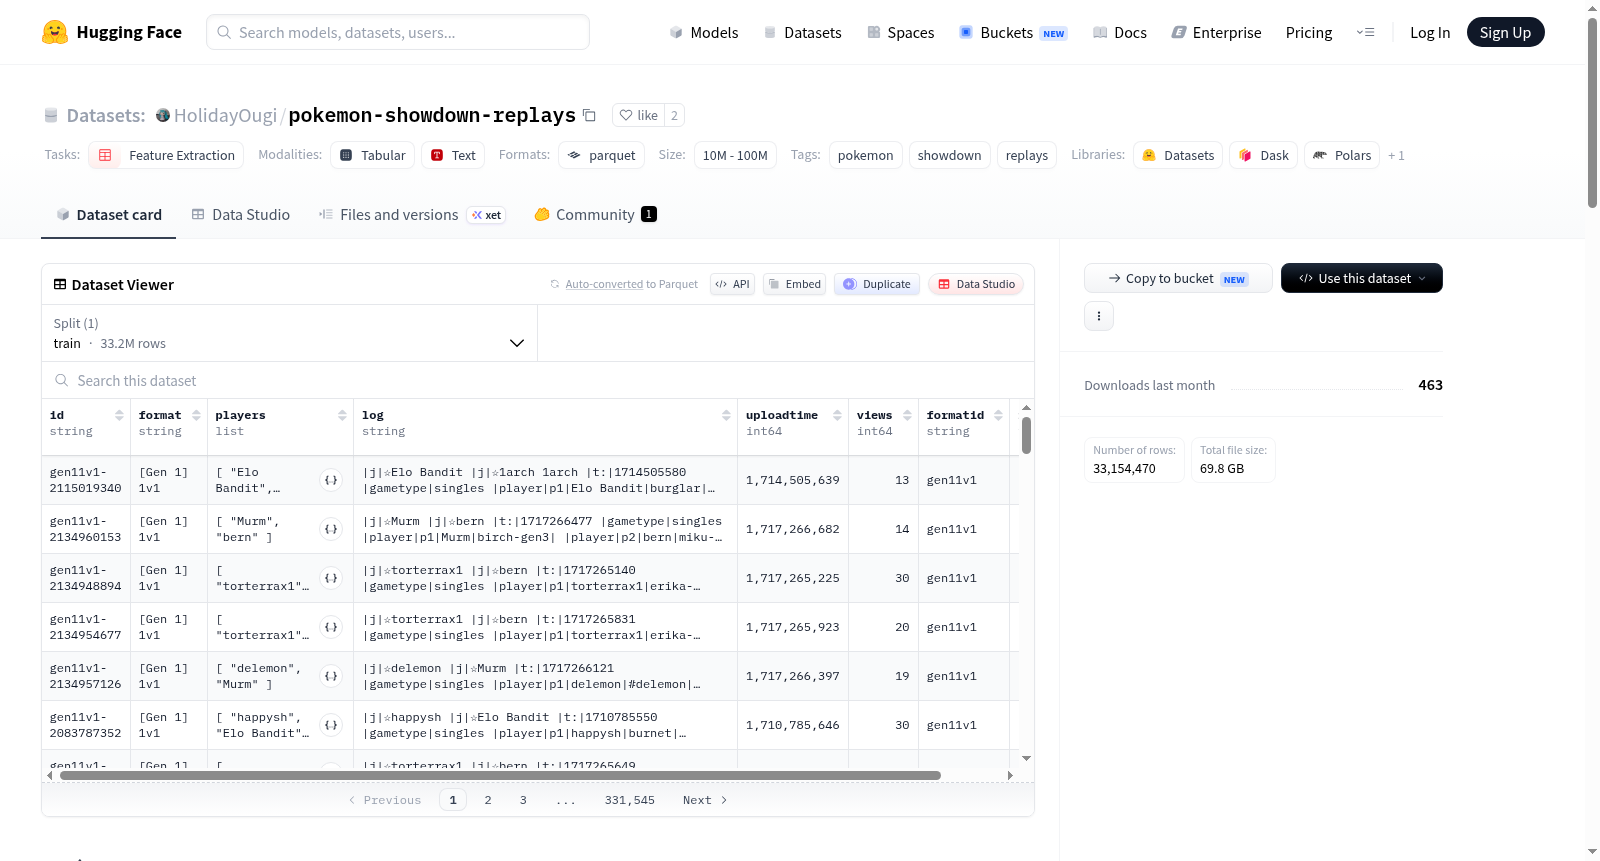Click the Duplicate button
This screenshot has width=1600, height=861.
point(877,284)
